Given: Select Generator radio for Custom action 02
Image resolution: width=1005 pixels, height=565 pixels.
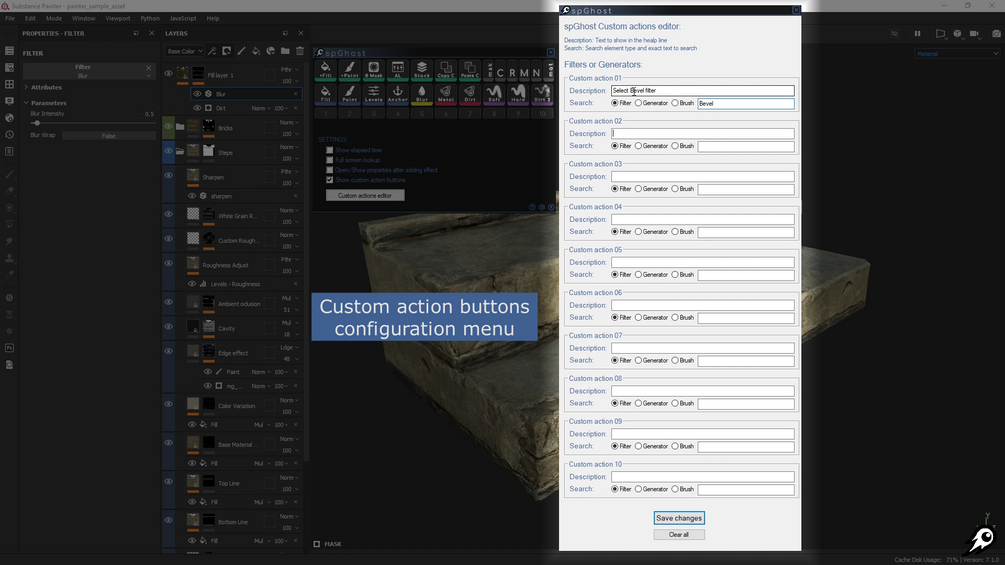Looking at the screenshot, I should [x=638, y=146].
